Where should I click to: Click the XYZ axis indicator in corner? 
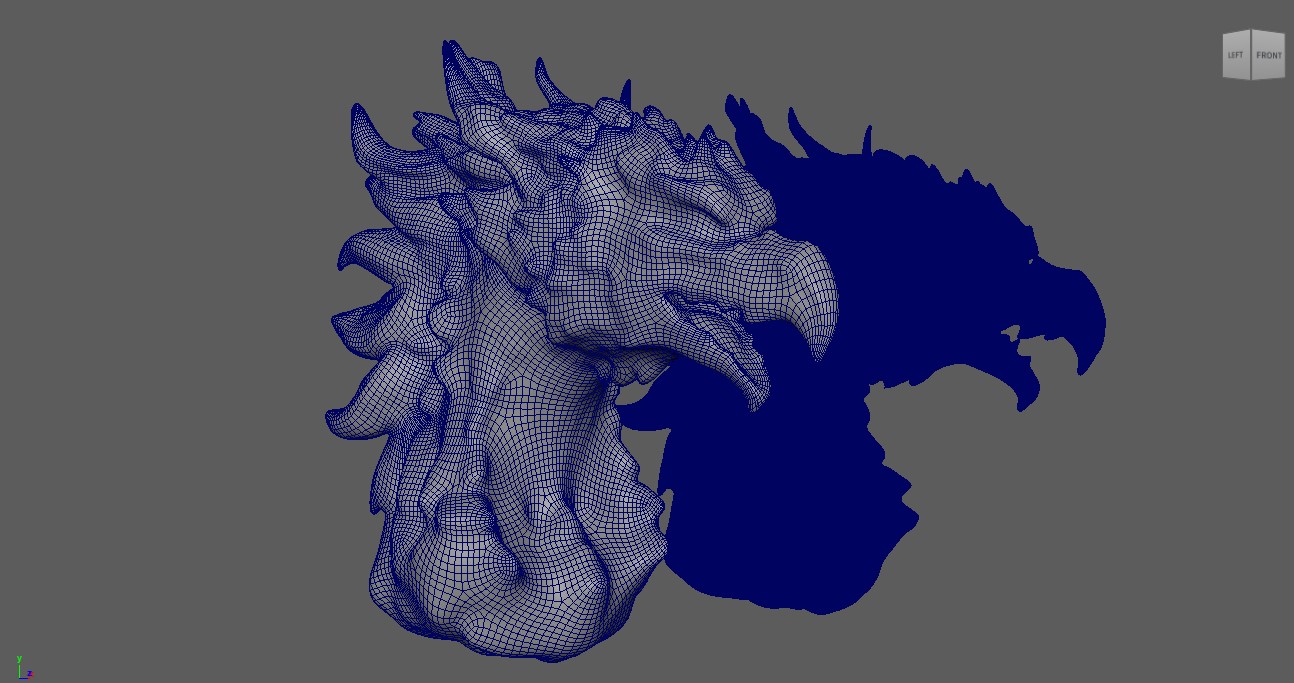tap(23, 667)
